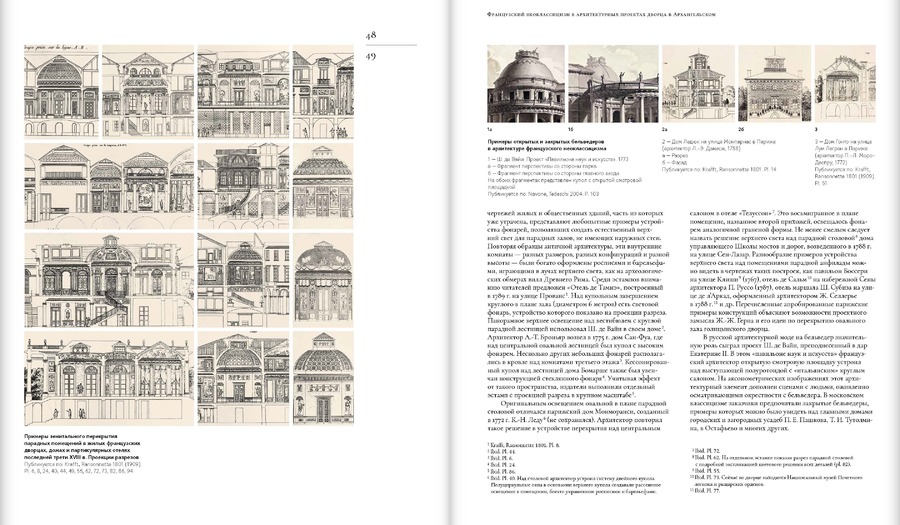Open domed interior drawing ending third row
The height and width of the screenshot is (525, 900).
click(323, 280)
